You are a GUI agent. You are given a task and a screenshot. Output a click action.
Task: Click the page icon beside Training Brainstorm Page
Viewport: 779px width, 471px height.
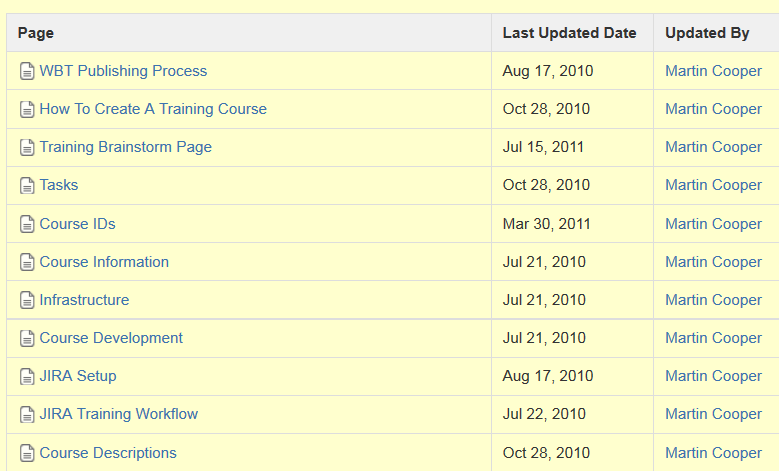click(x=27, y=148)
